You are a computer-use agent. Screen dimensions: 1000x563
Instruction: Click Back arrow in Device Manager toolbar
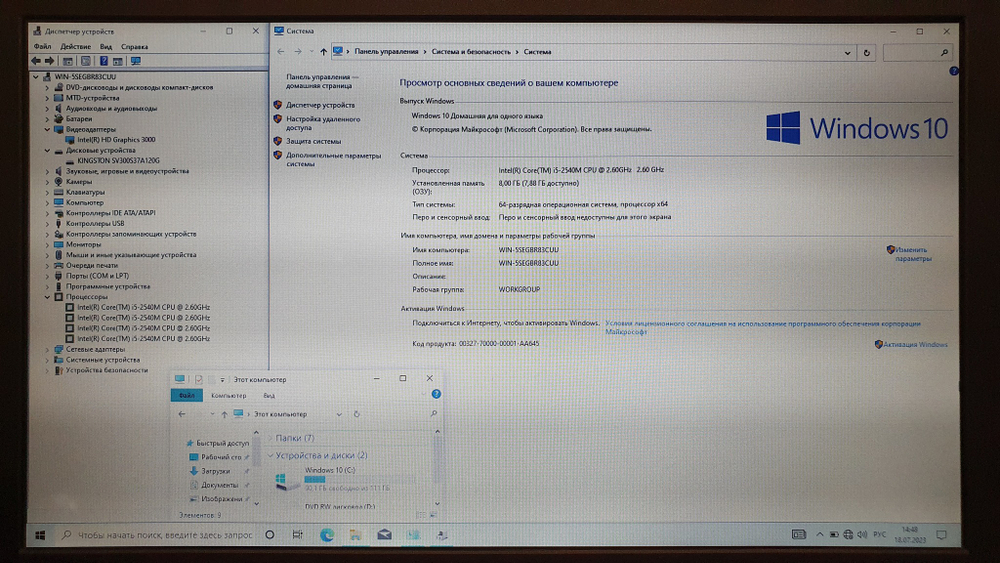click(x=36, y=61)
